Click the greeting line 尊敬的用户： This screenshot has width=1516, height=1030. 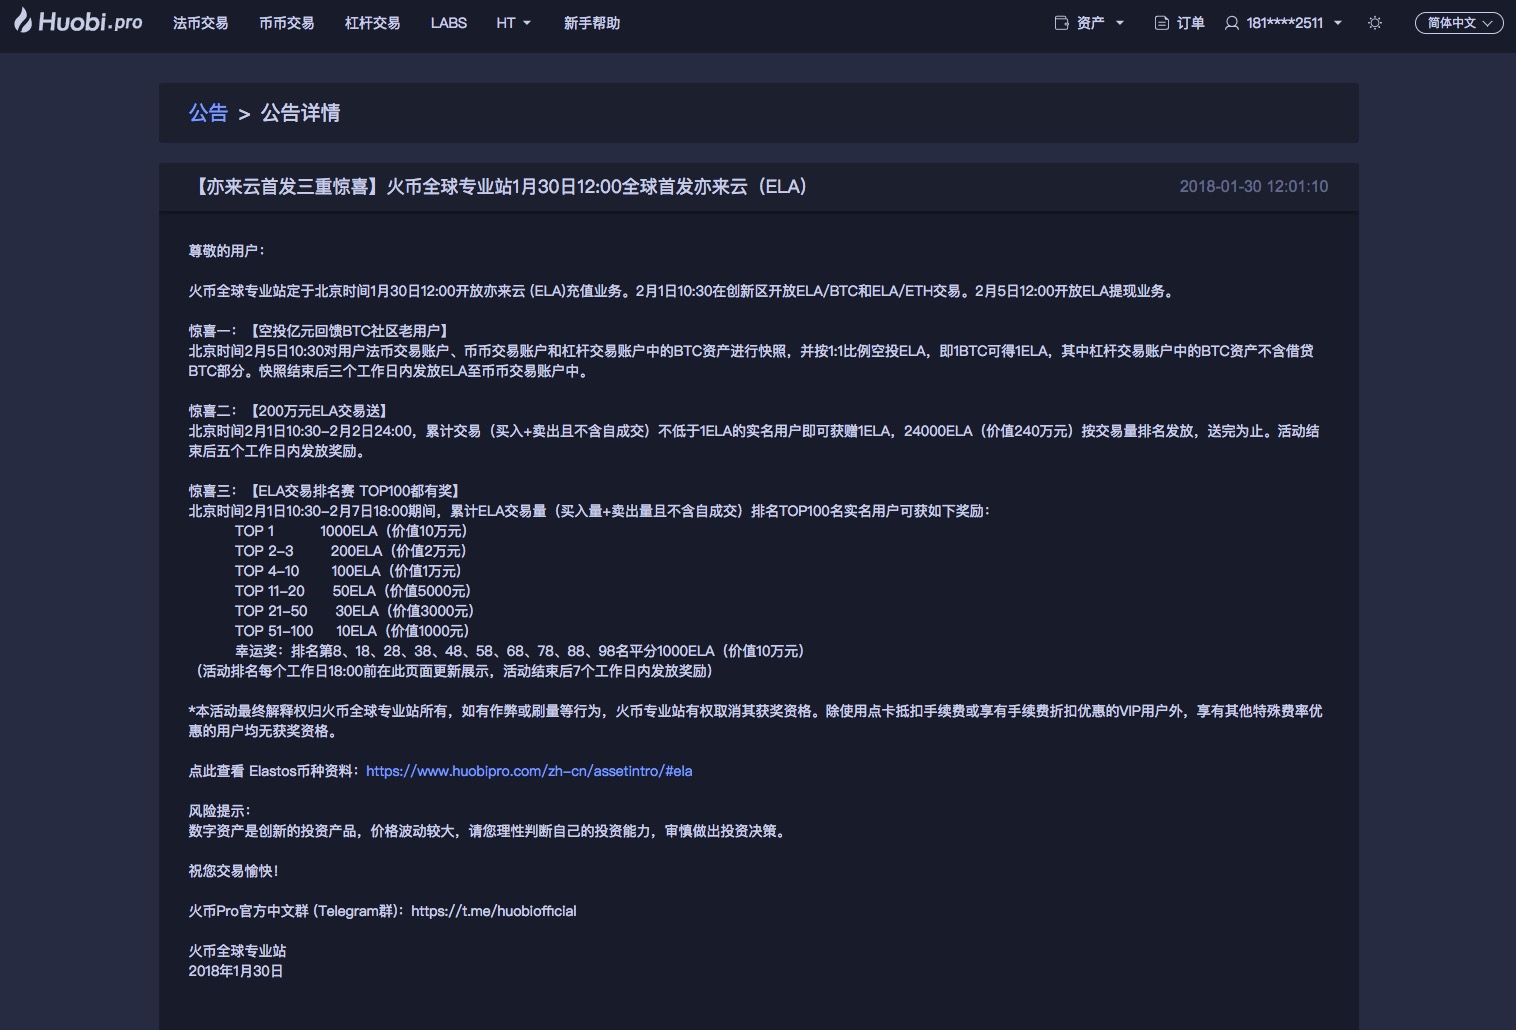(x=227, y=251)
